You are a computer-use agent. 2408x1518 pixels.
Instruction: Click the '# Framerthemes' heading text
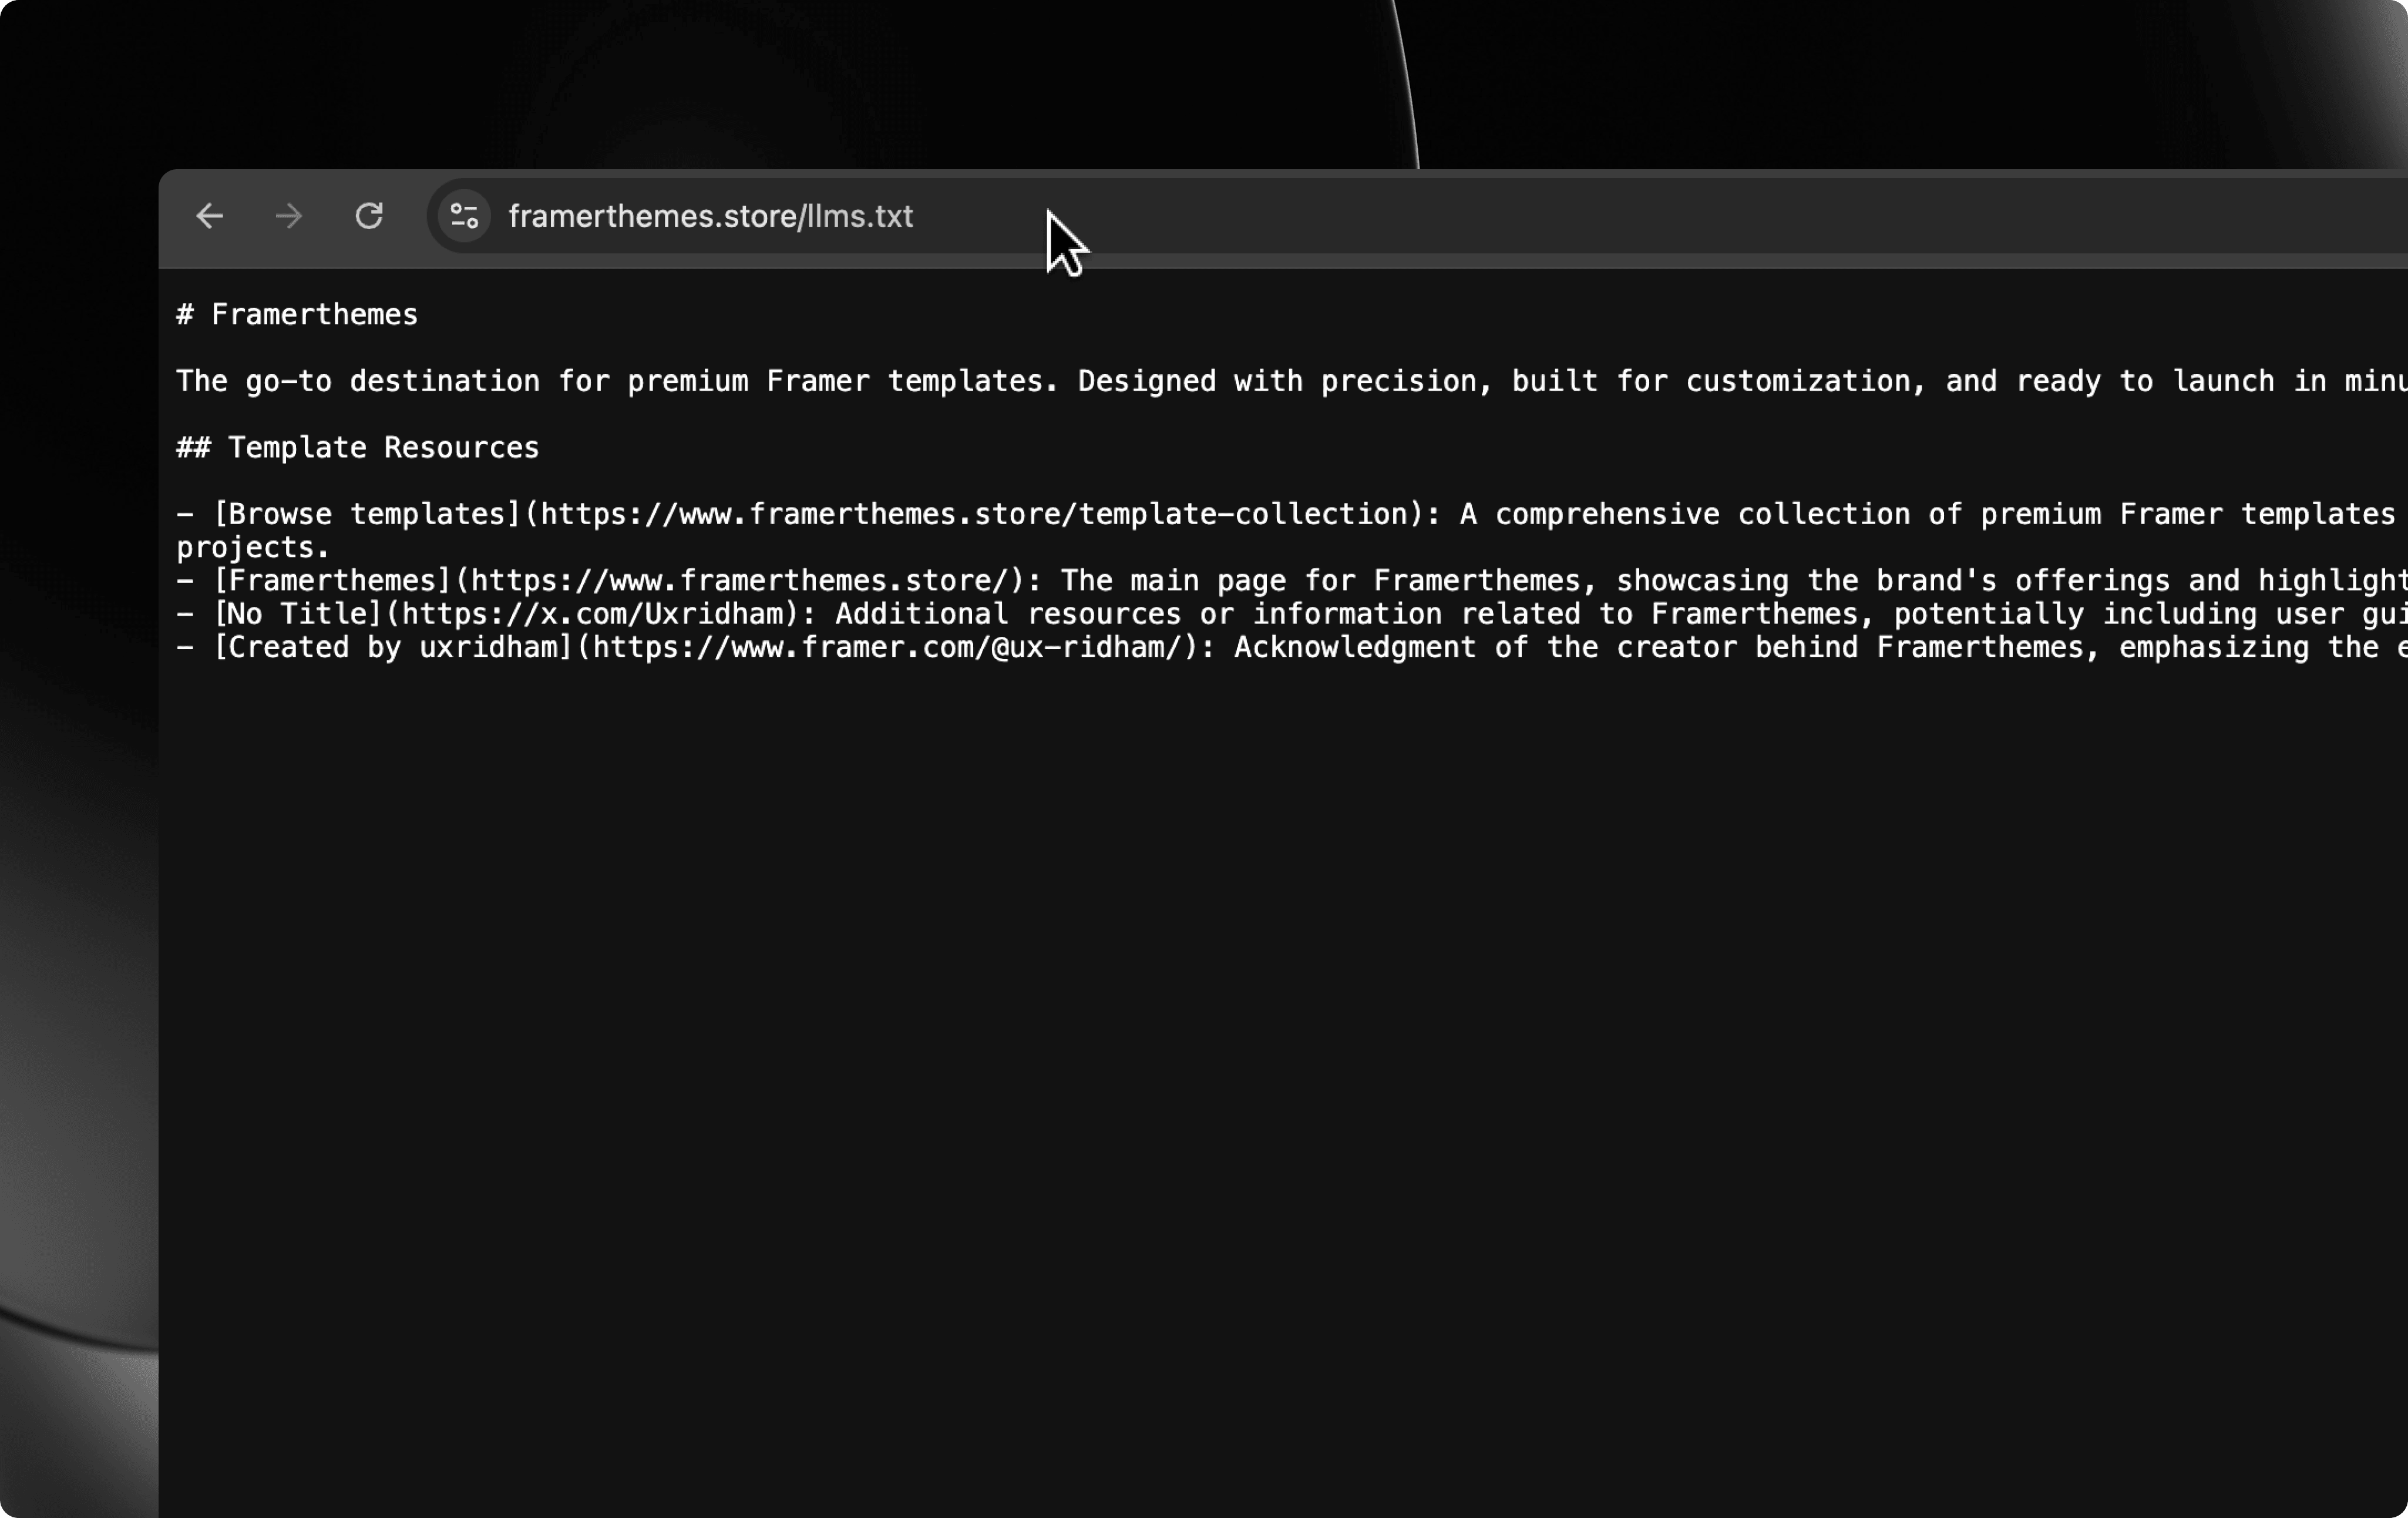[297, 315]
